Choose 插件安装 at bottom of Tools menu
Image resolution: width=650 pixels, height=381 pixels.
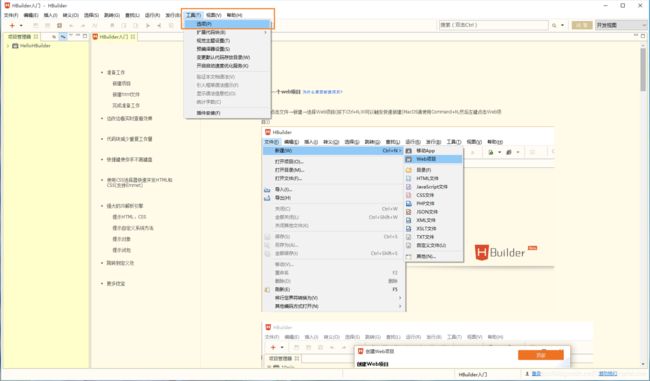(x=227, y=113)
